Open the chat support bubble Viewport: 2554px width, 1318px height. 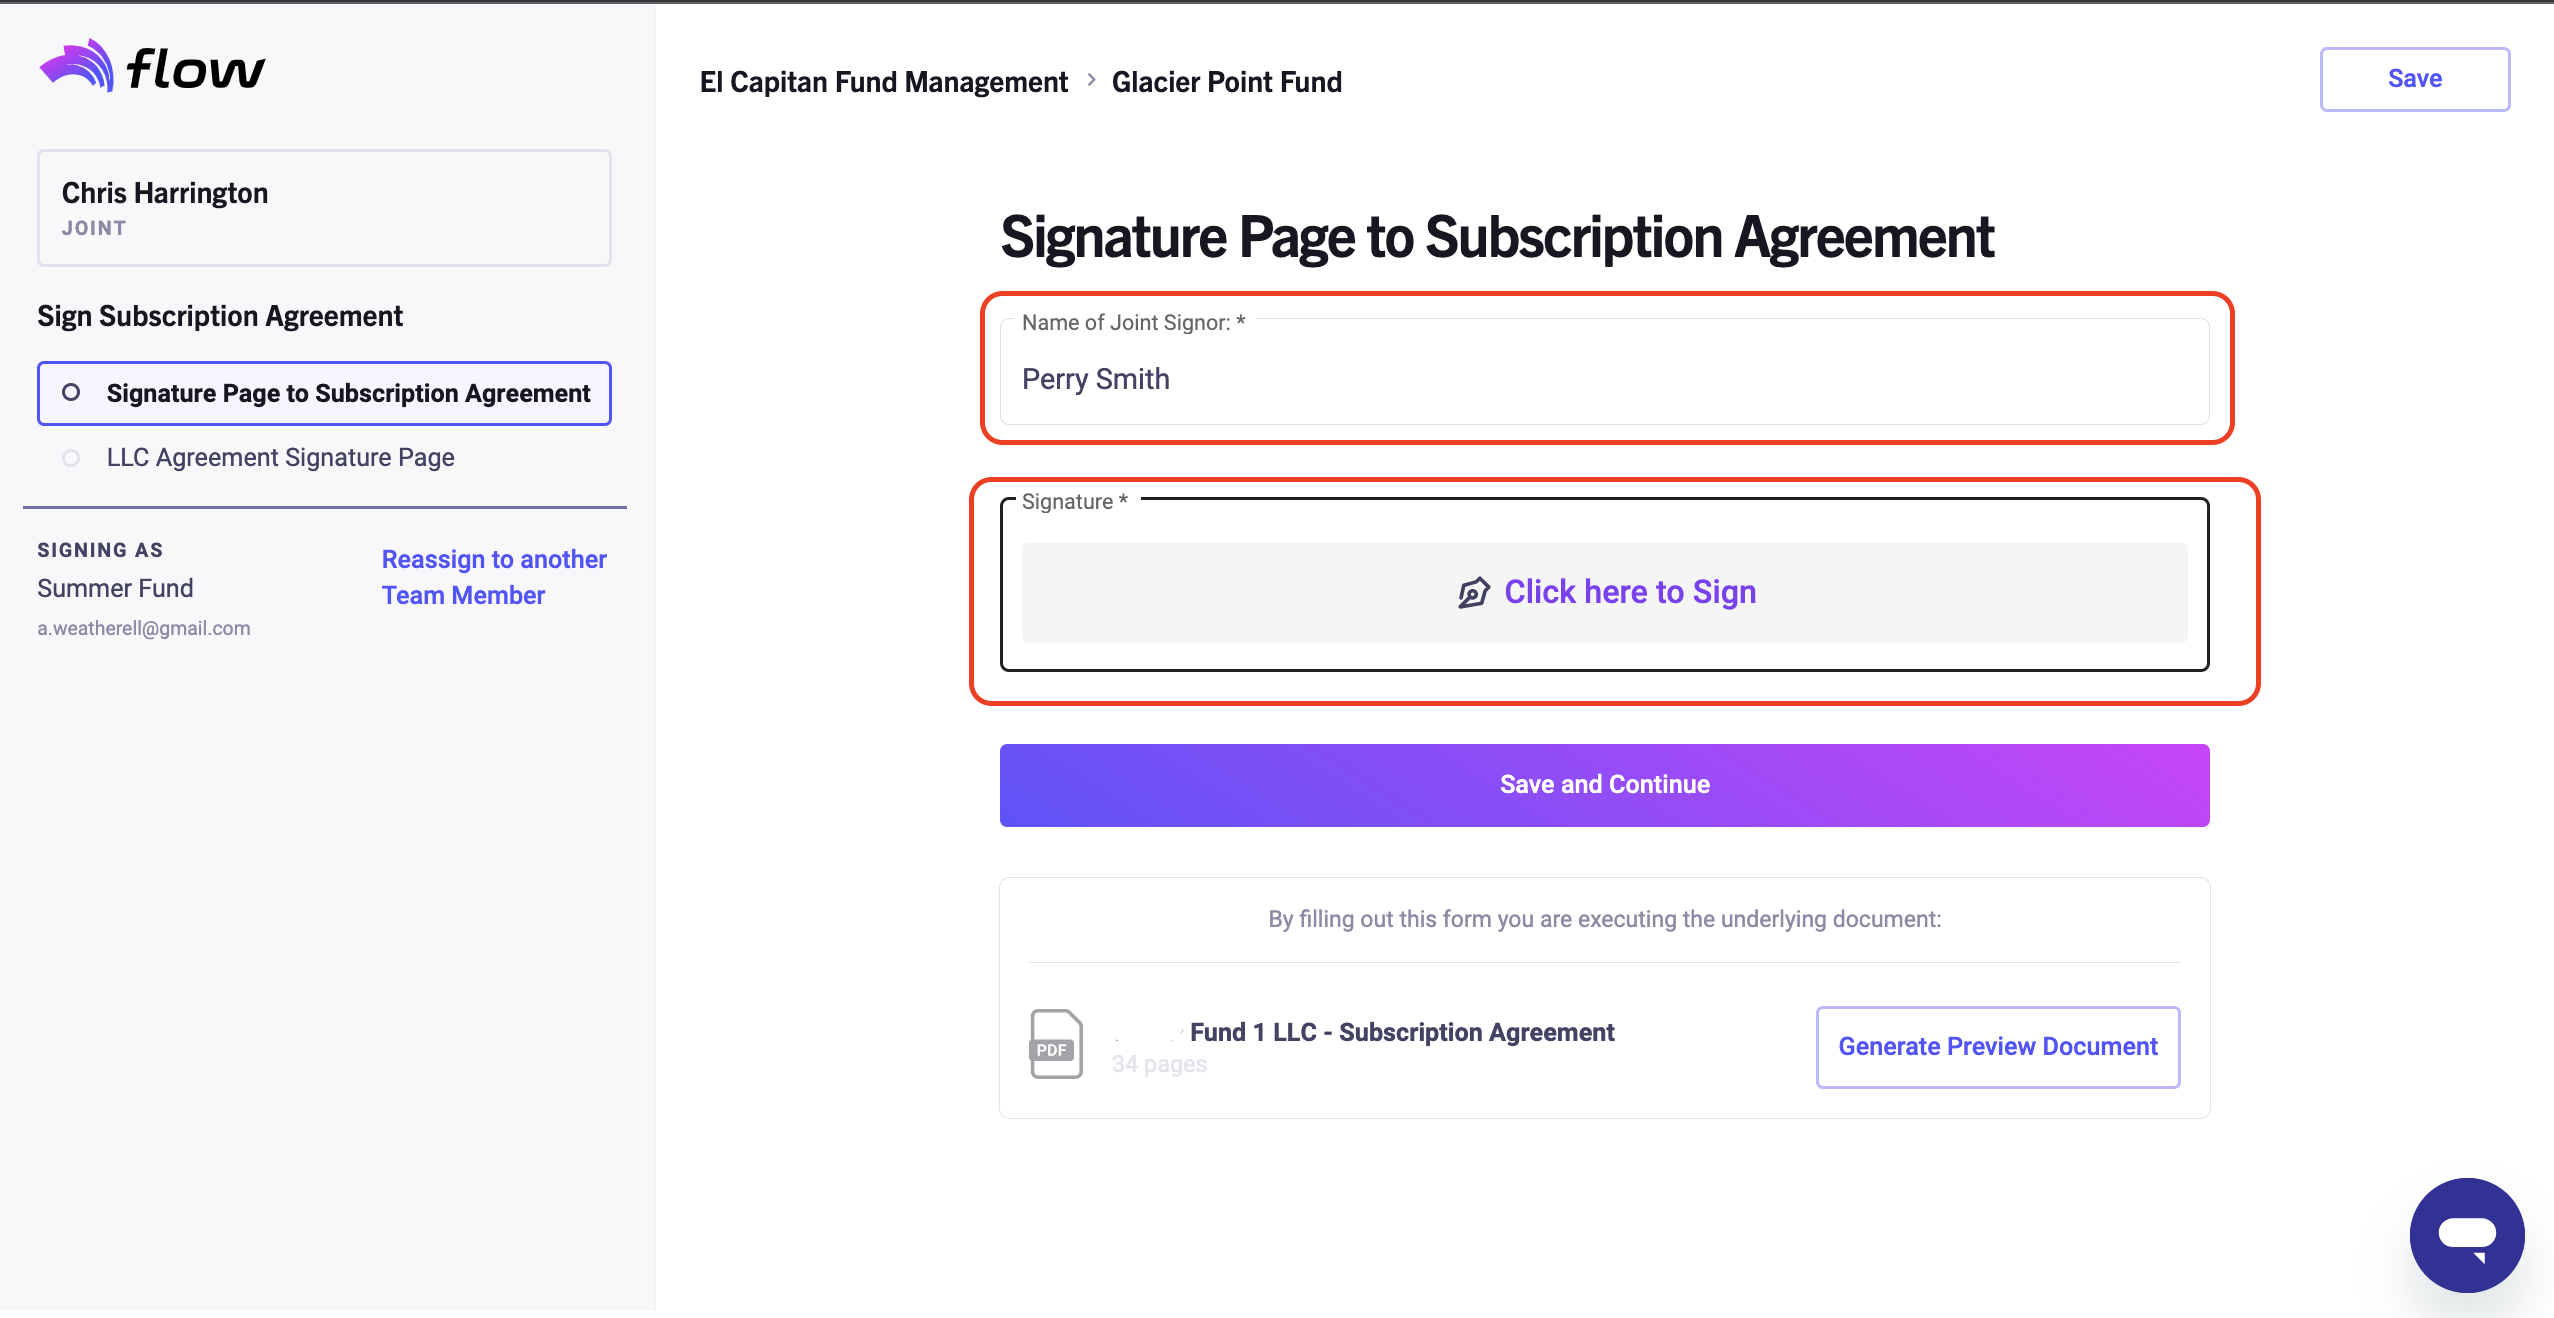coord(2466,1235)
